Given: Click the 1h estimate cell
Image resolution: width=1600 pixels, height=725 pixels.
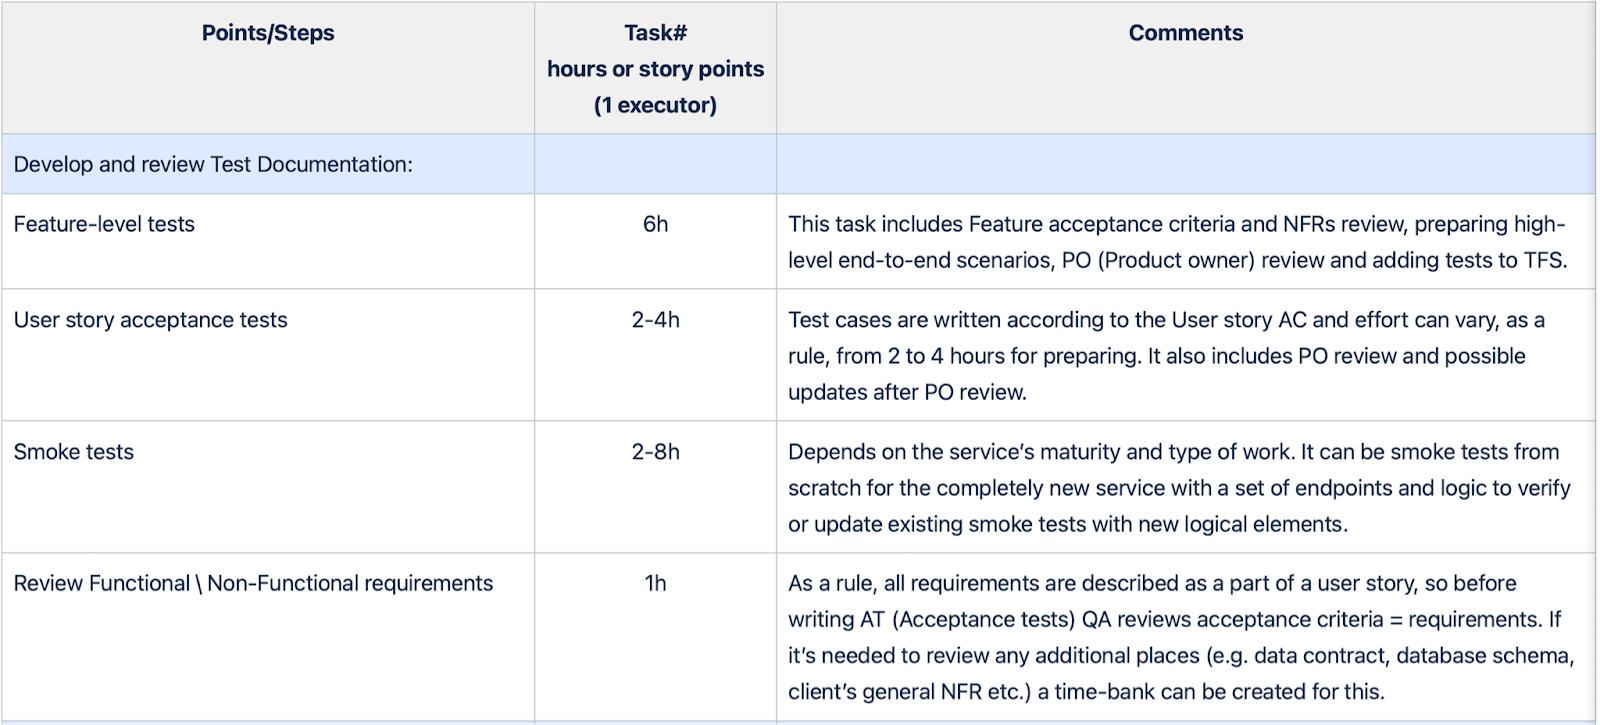Looking at the screenshot, I should 655,584.
